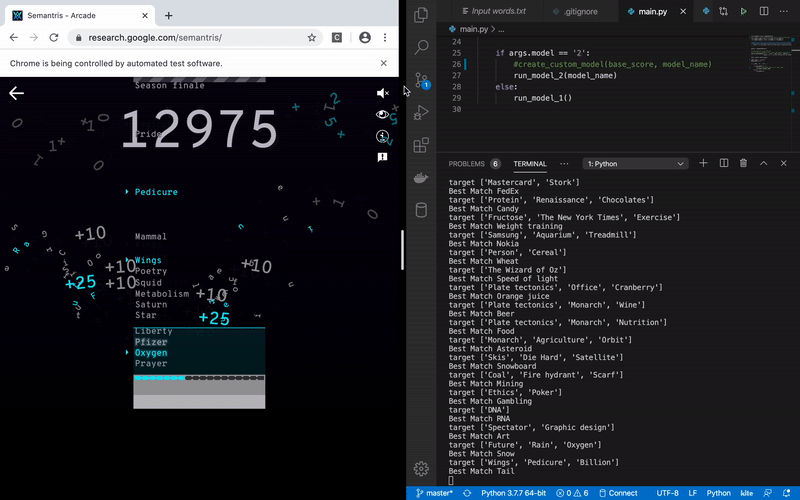Expand the main.py breadcrumb ellipsis

(501, 29)
